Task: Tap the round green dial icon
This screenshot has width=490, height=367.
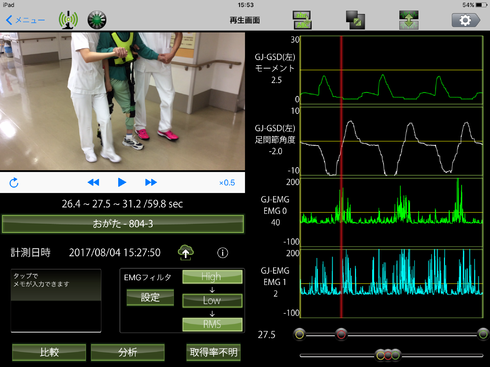Action: coord(97,20)
